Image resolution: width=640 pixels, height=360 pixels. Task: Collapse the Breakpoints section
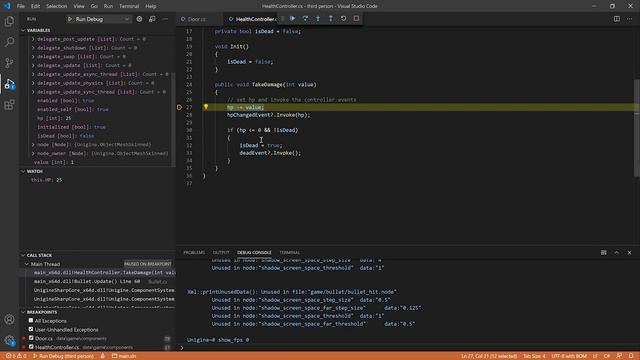click(x=23, y=312)
